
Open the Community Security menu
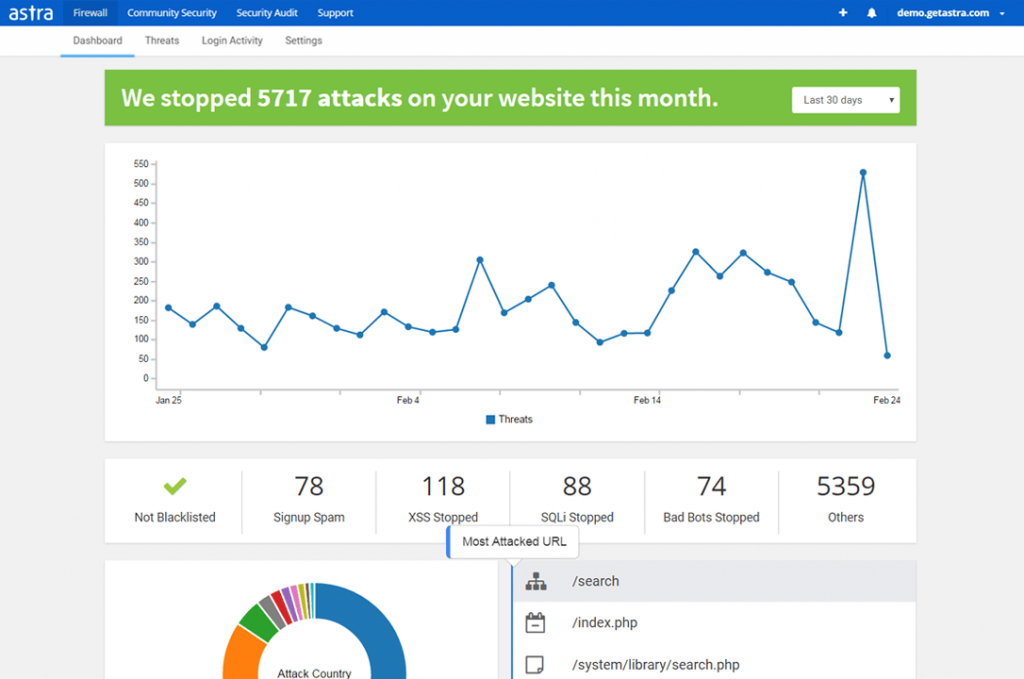[x=171, y=13]
